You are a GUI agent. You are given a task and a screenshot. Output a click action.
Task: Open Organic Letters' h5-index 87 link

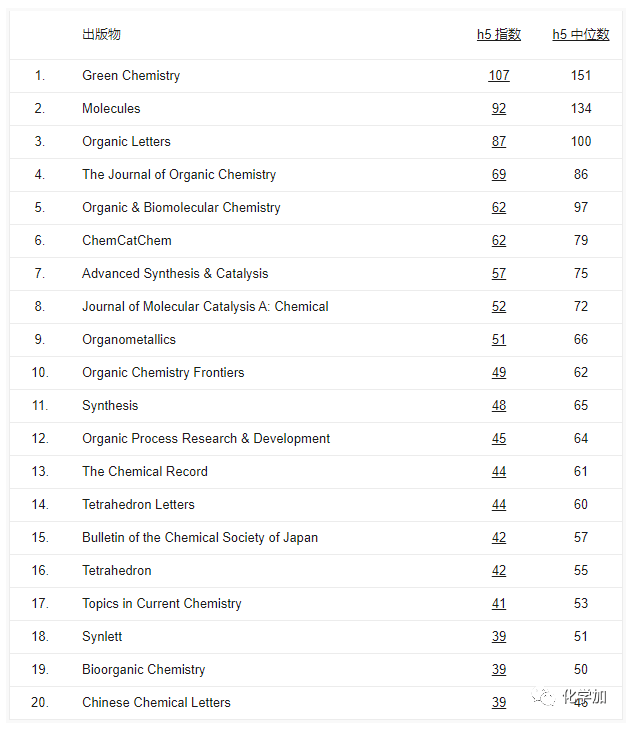click(x=498, y=142)
